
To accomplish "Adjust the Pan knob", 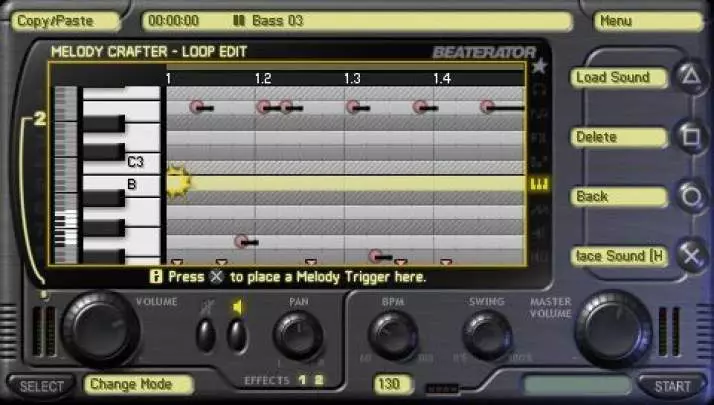I will point(298,337).
